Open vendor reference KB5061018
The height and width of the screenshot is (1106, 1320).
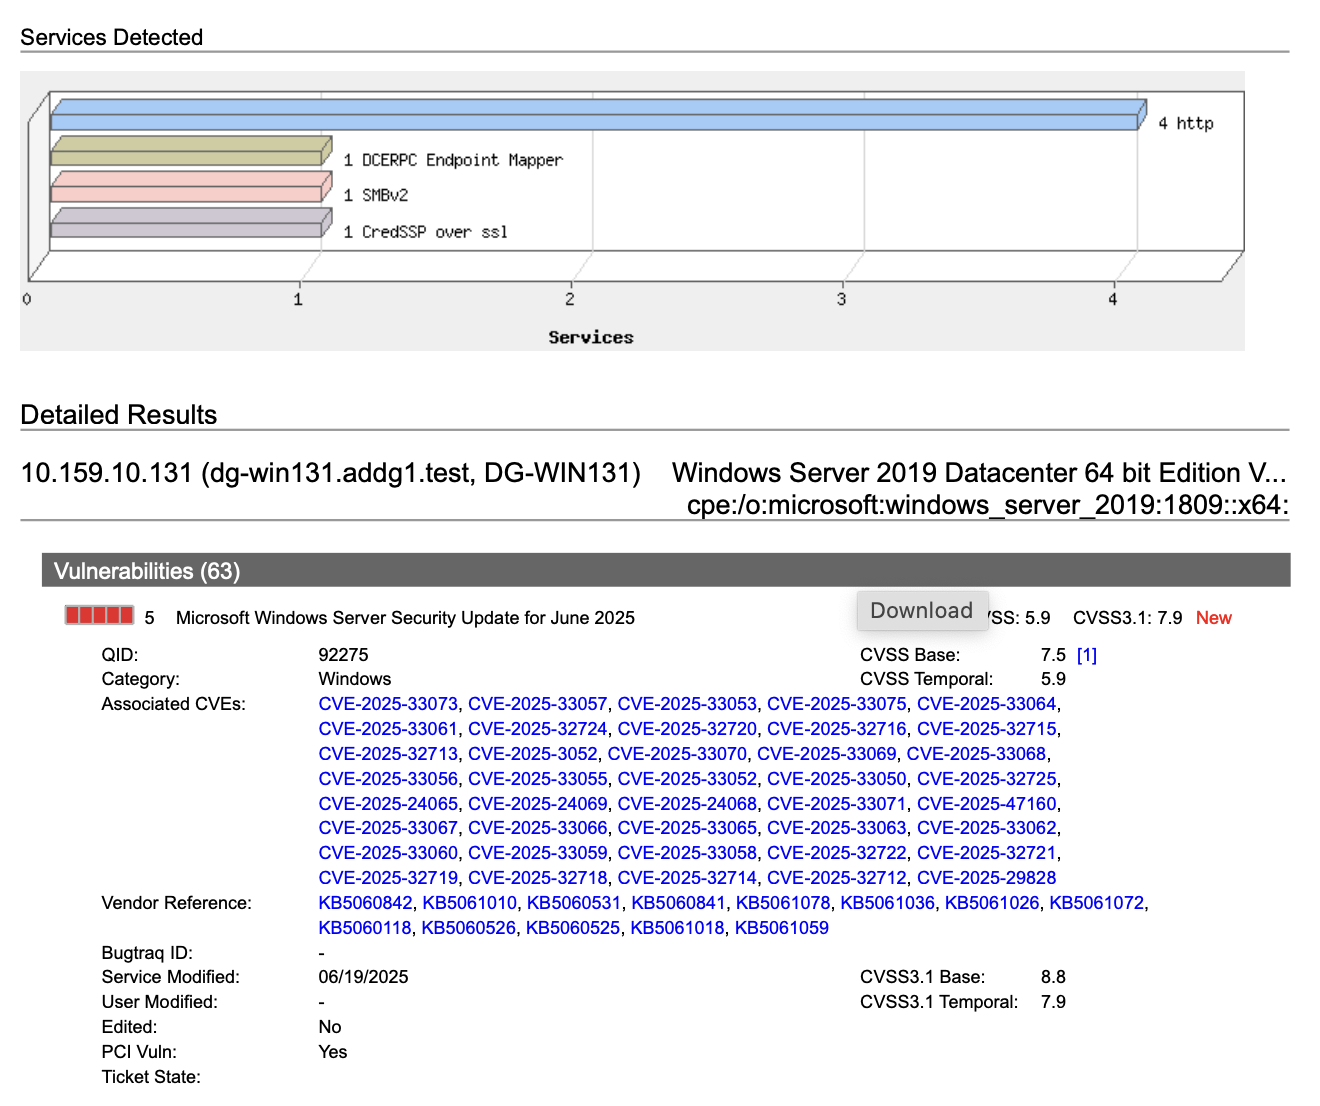tap(677, 928)
